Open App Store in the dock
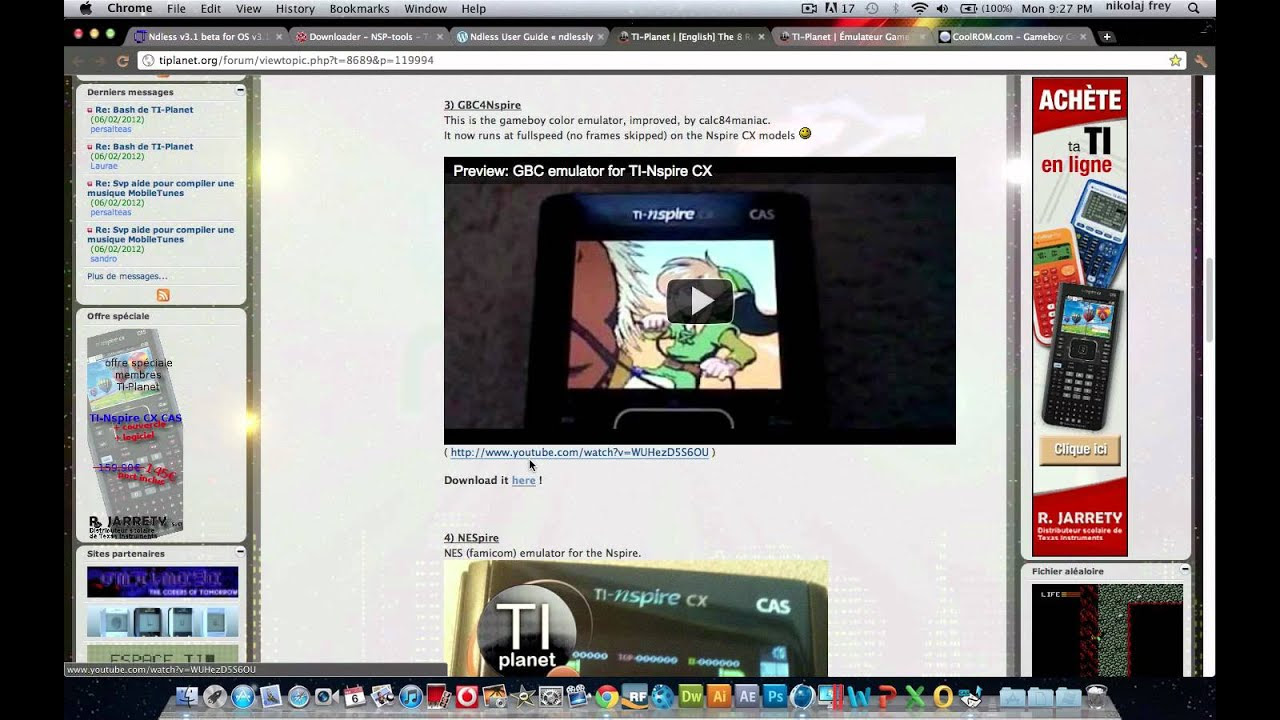The image size is (1280, 720). click(243, 697)
